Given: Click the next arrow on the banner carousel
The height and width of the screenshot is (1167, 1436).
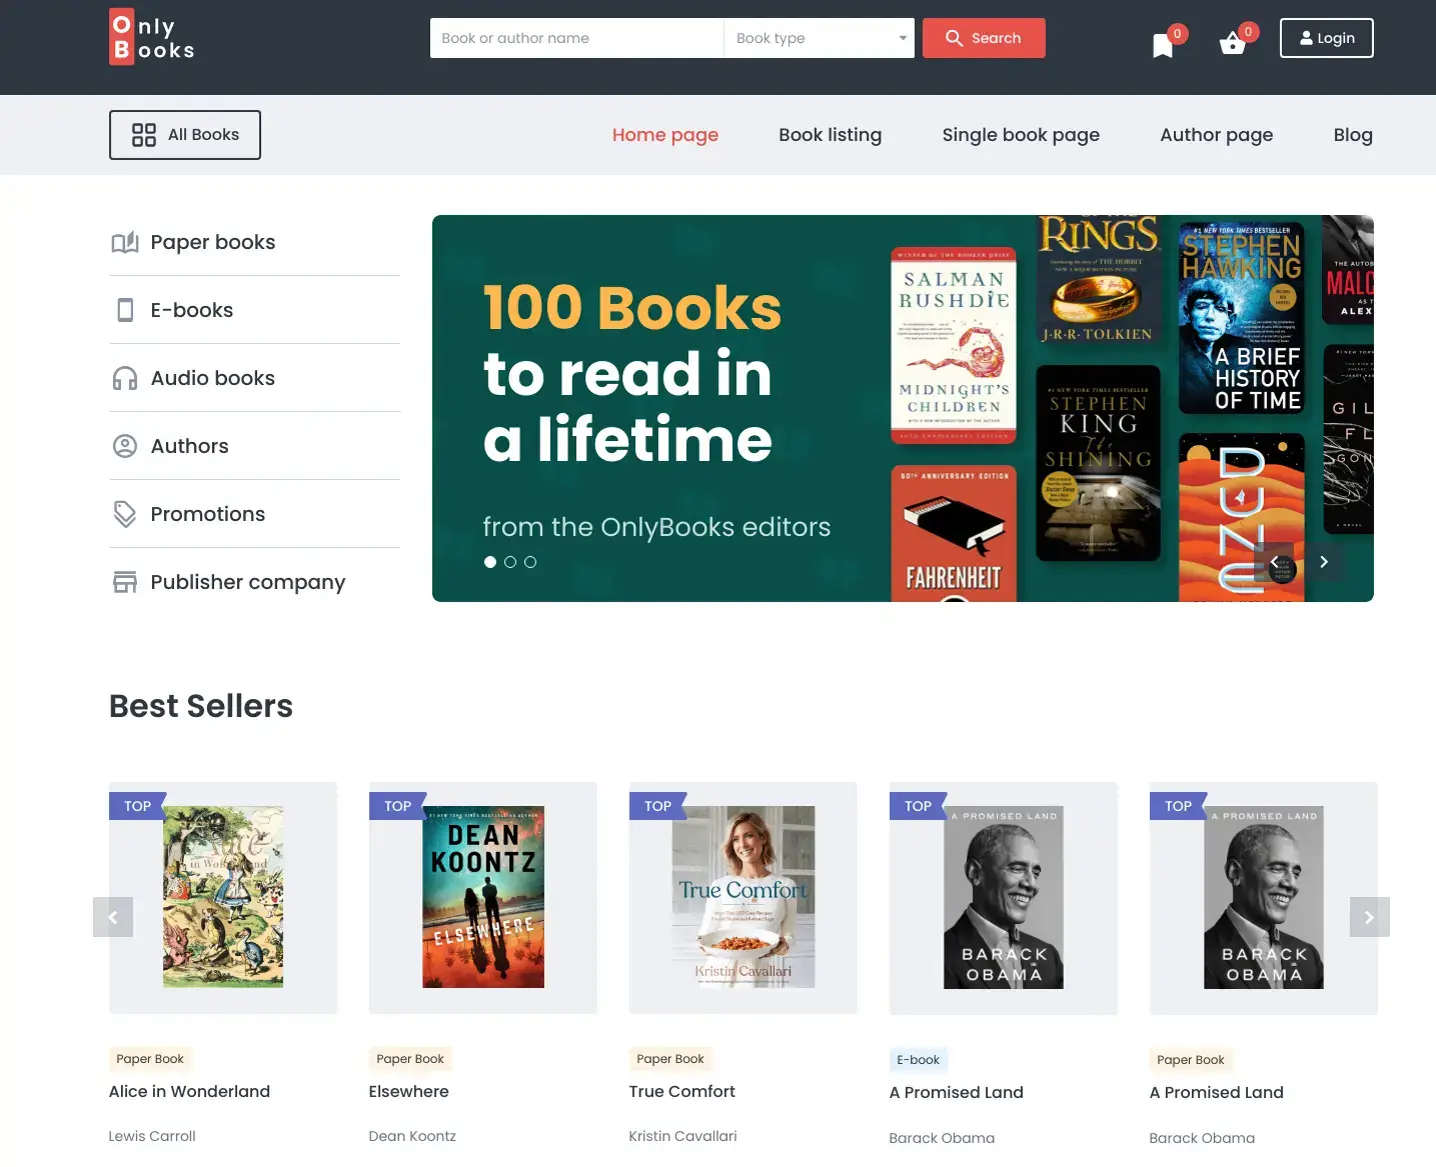Looking at the screenshot, I should click(1323, 562).
